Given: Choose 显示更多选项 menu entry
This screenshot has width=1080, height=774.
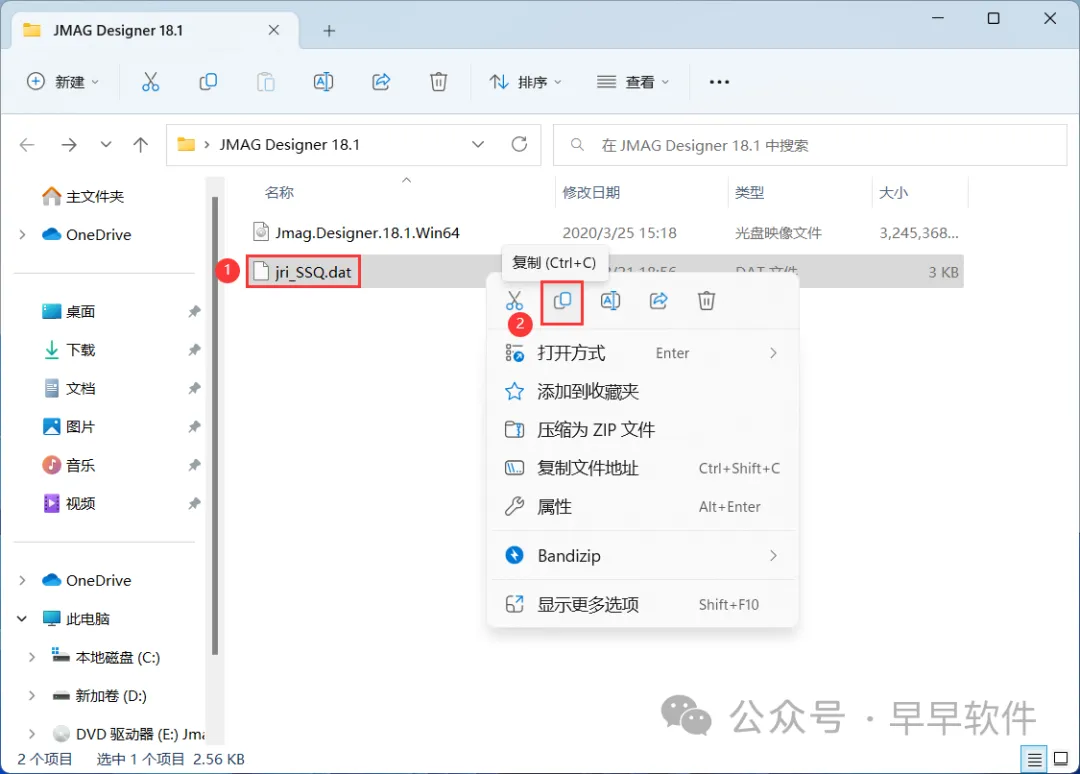Looking at the screenshot, I should pos(642,605).
